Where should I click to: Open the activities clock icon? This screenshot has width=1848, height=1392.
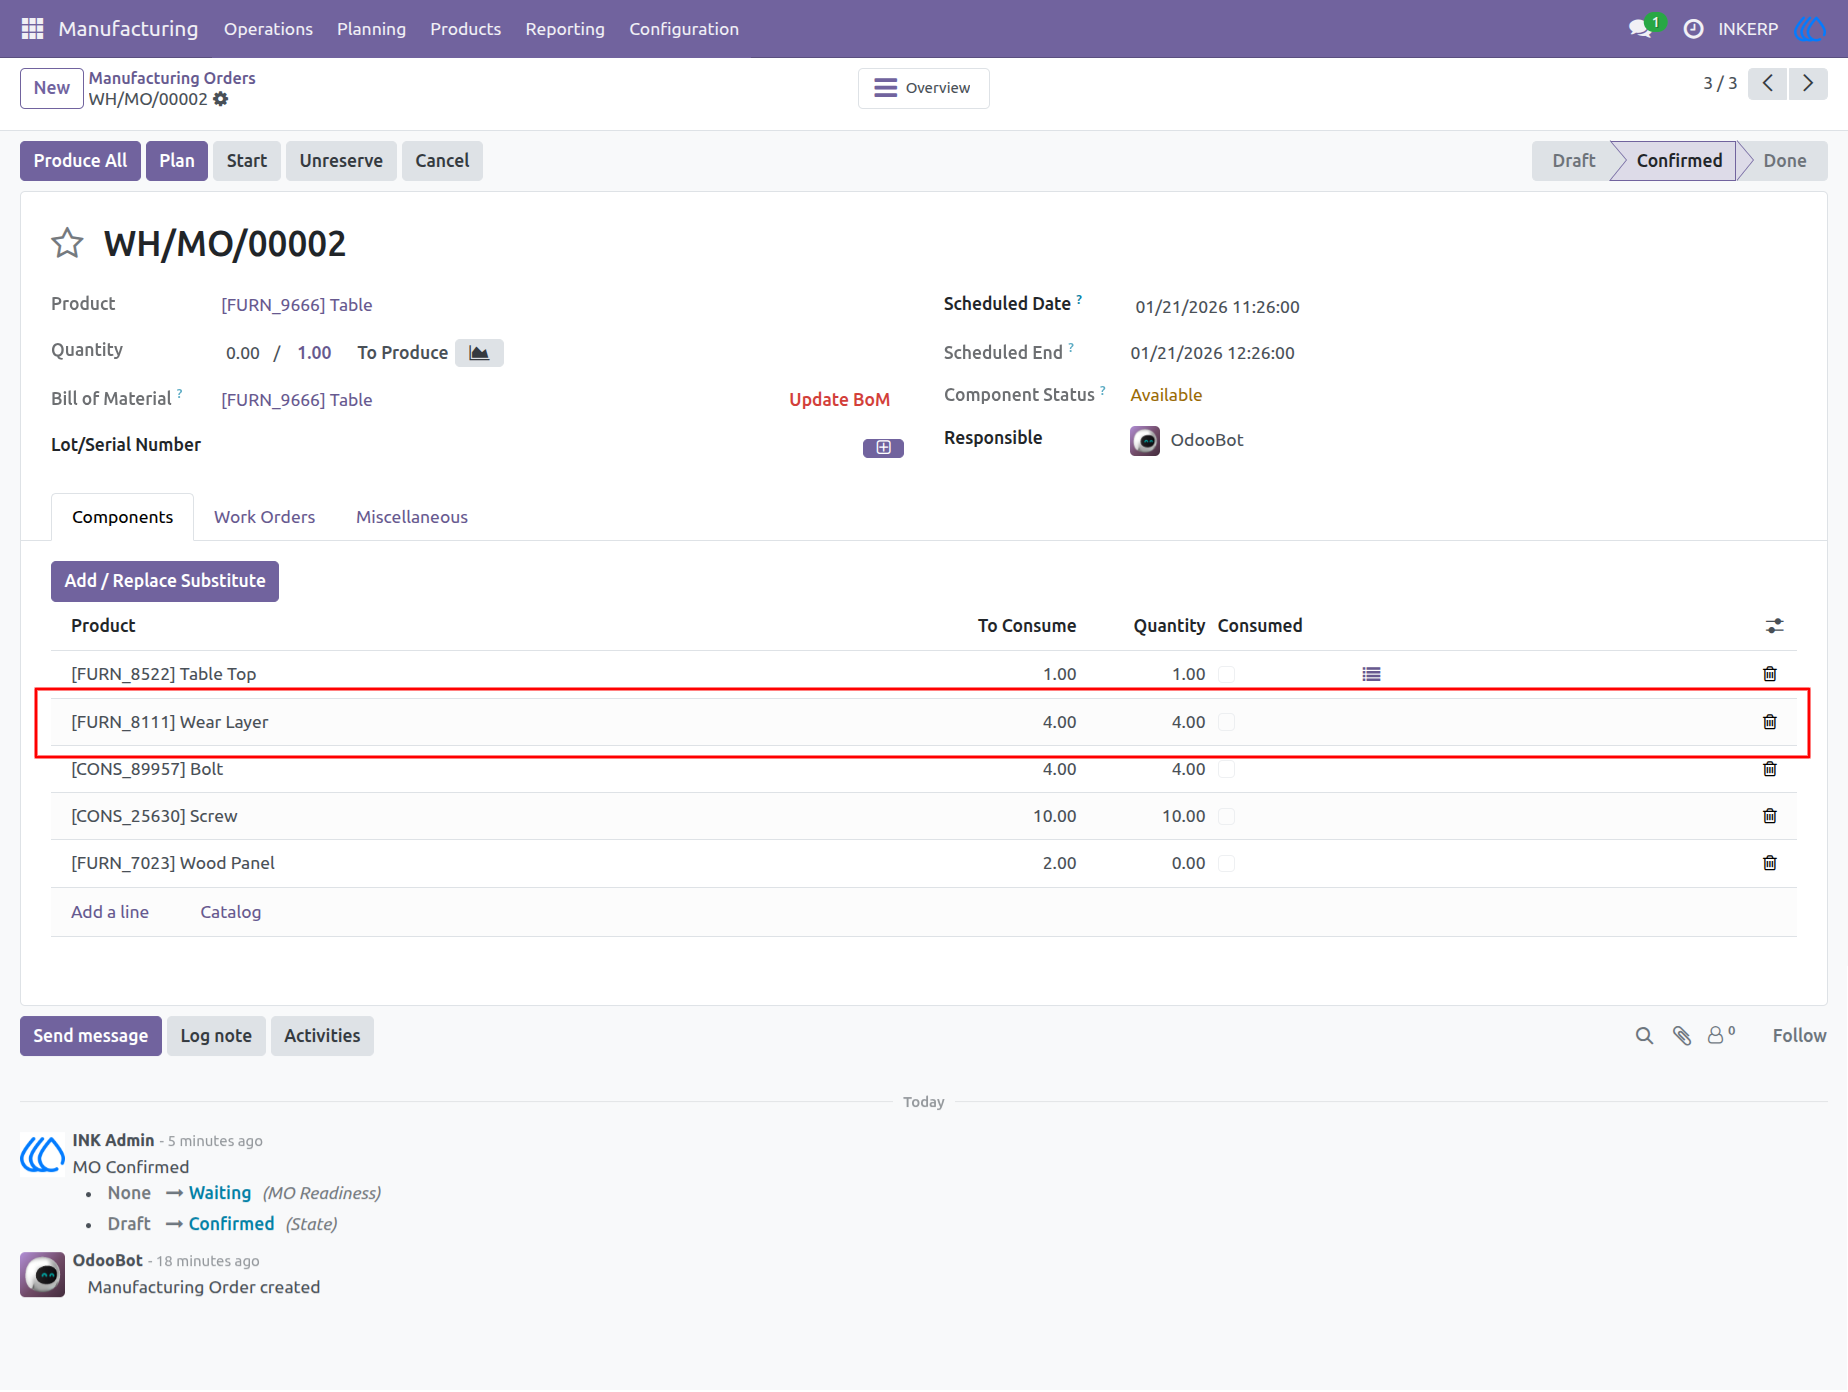click(x=1693, y=29)
